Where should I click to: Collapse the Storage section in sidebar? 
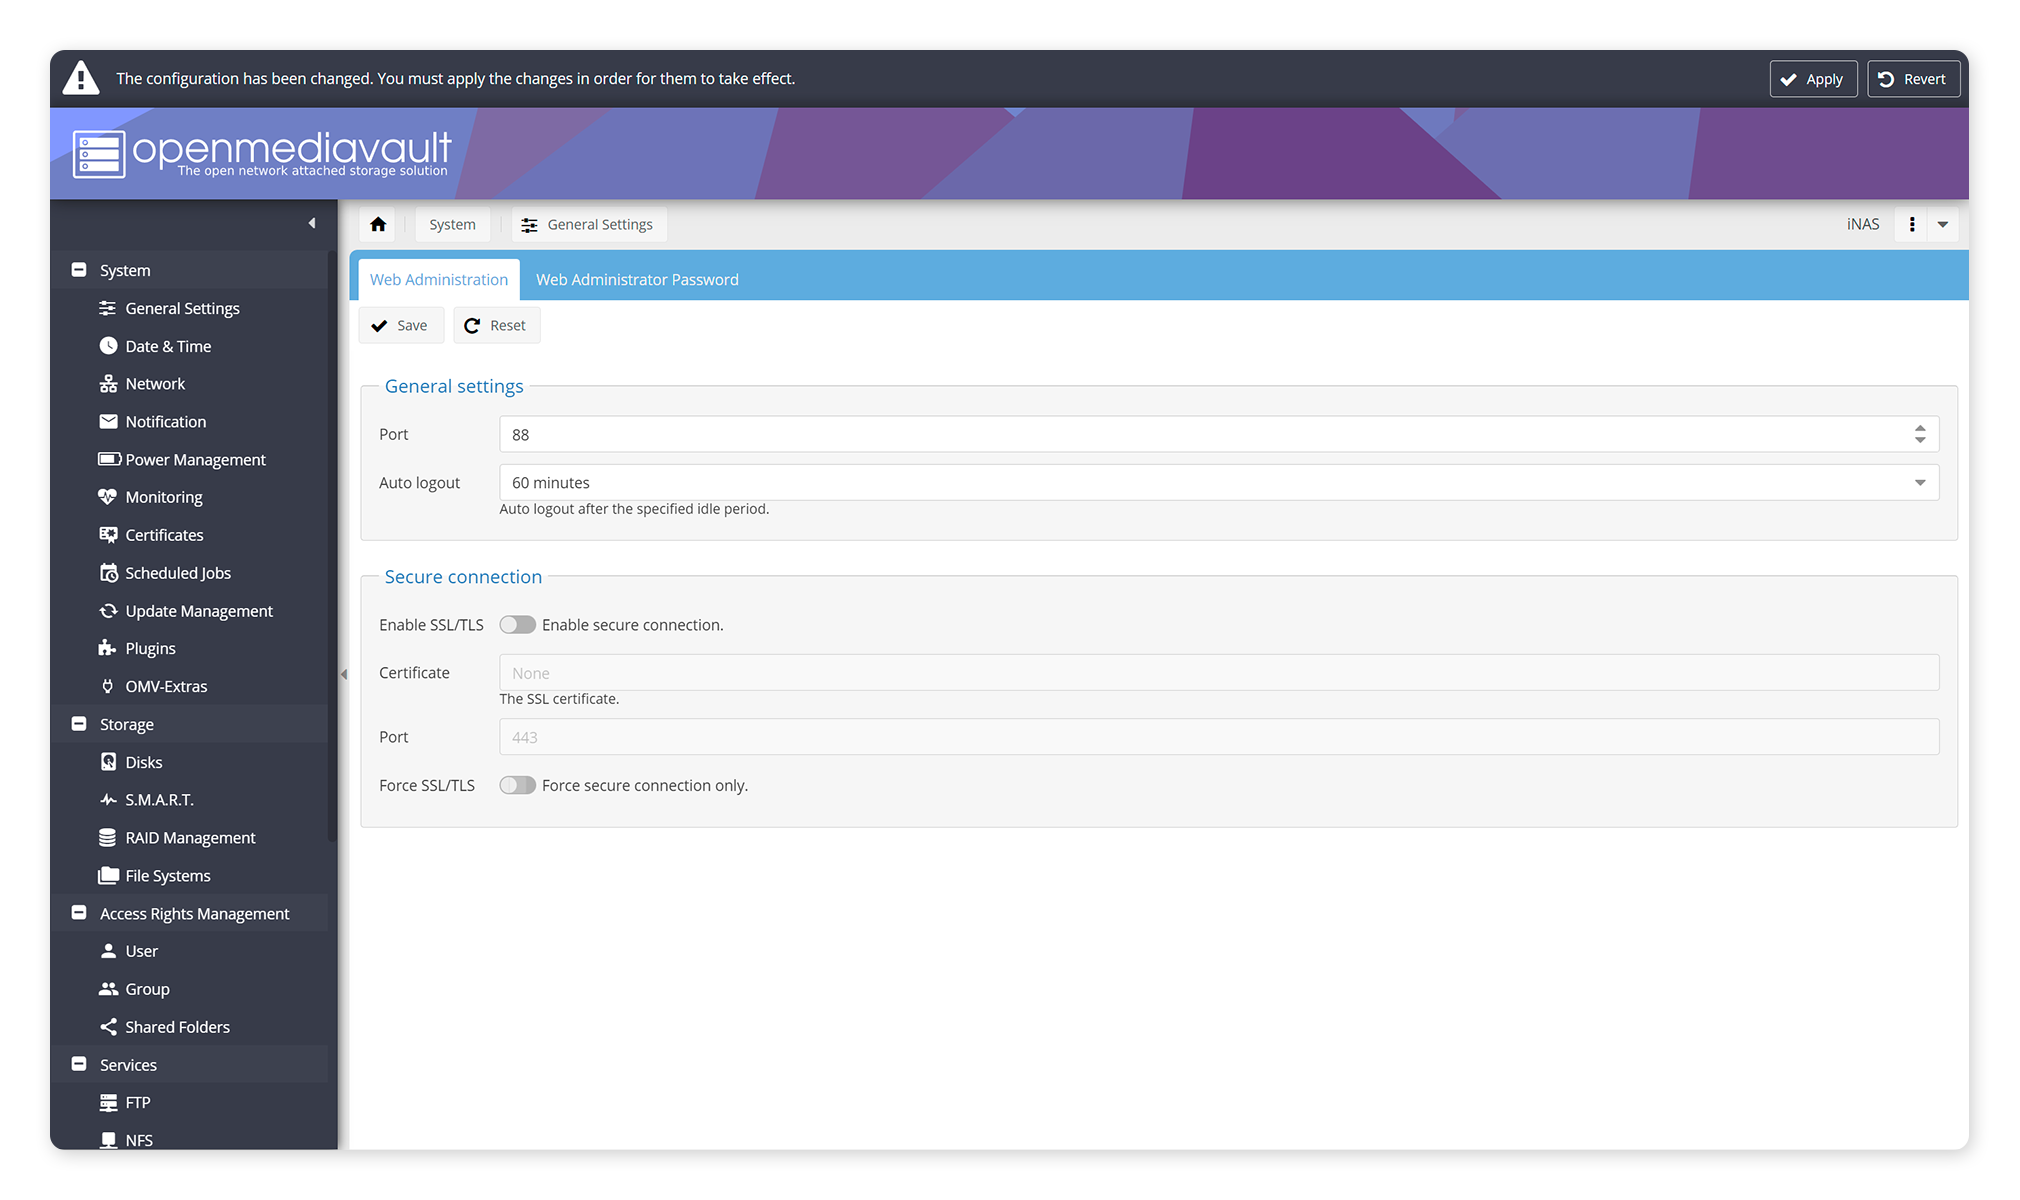[79, 724]
